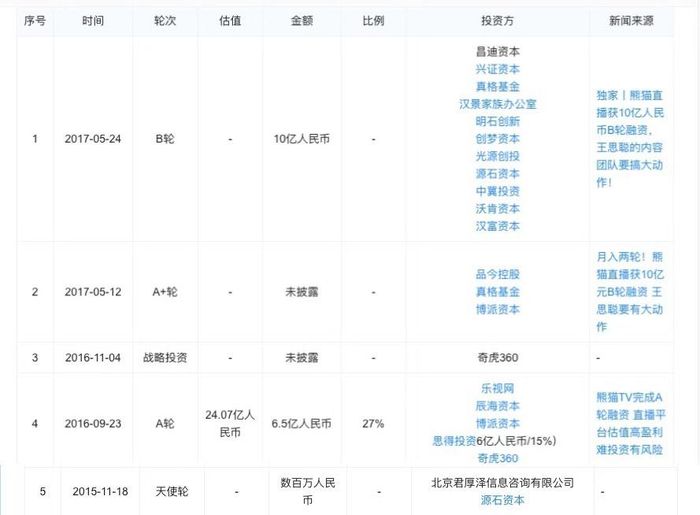Screen dimensions: 700x515
Task: Click the 汉景家族办公室 investor link
Action: (497, 104)
